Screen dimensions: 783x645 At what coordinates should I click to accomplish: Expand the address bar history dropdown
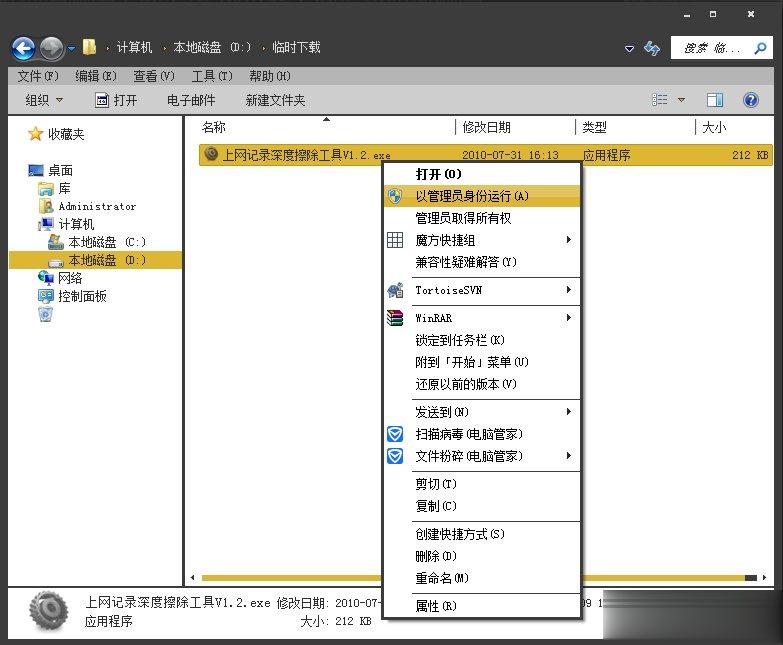[x=629, y=48]
